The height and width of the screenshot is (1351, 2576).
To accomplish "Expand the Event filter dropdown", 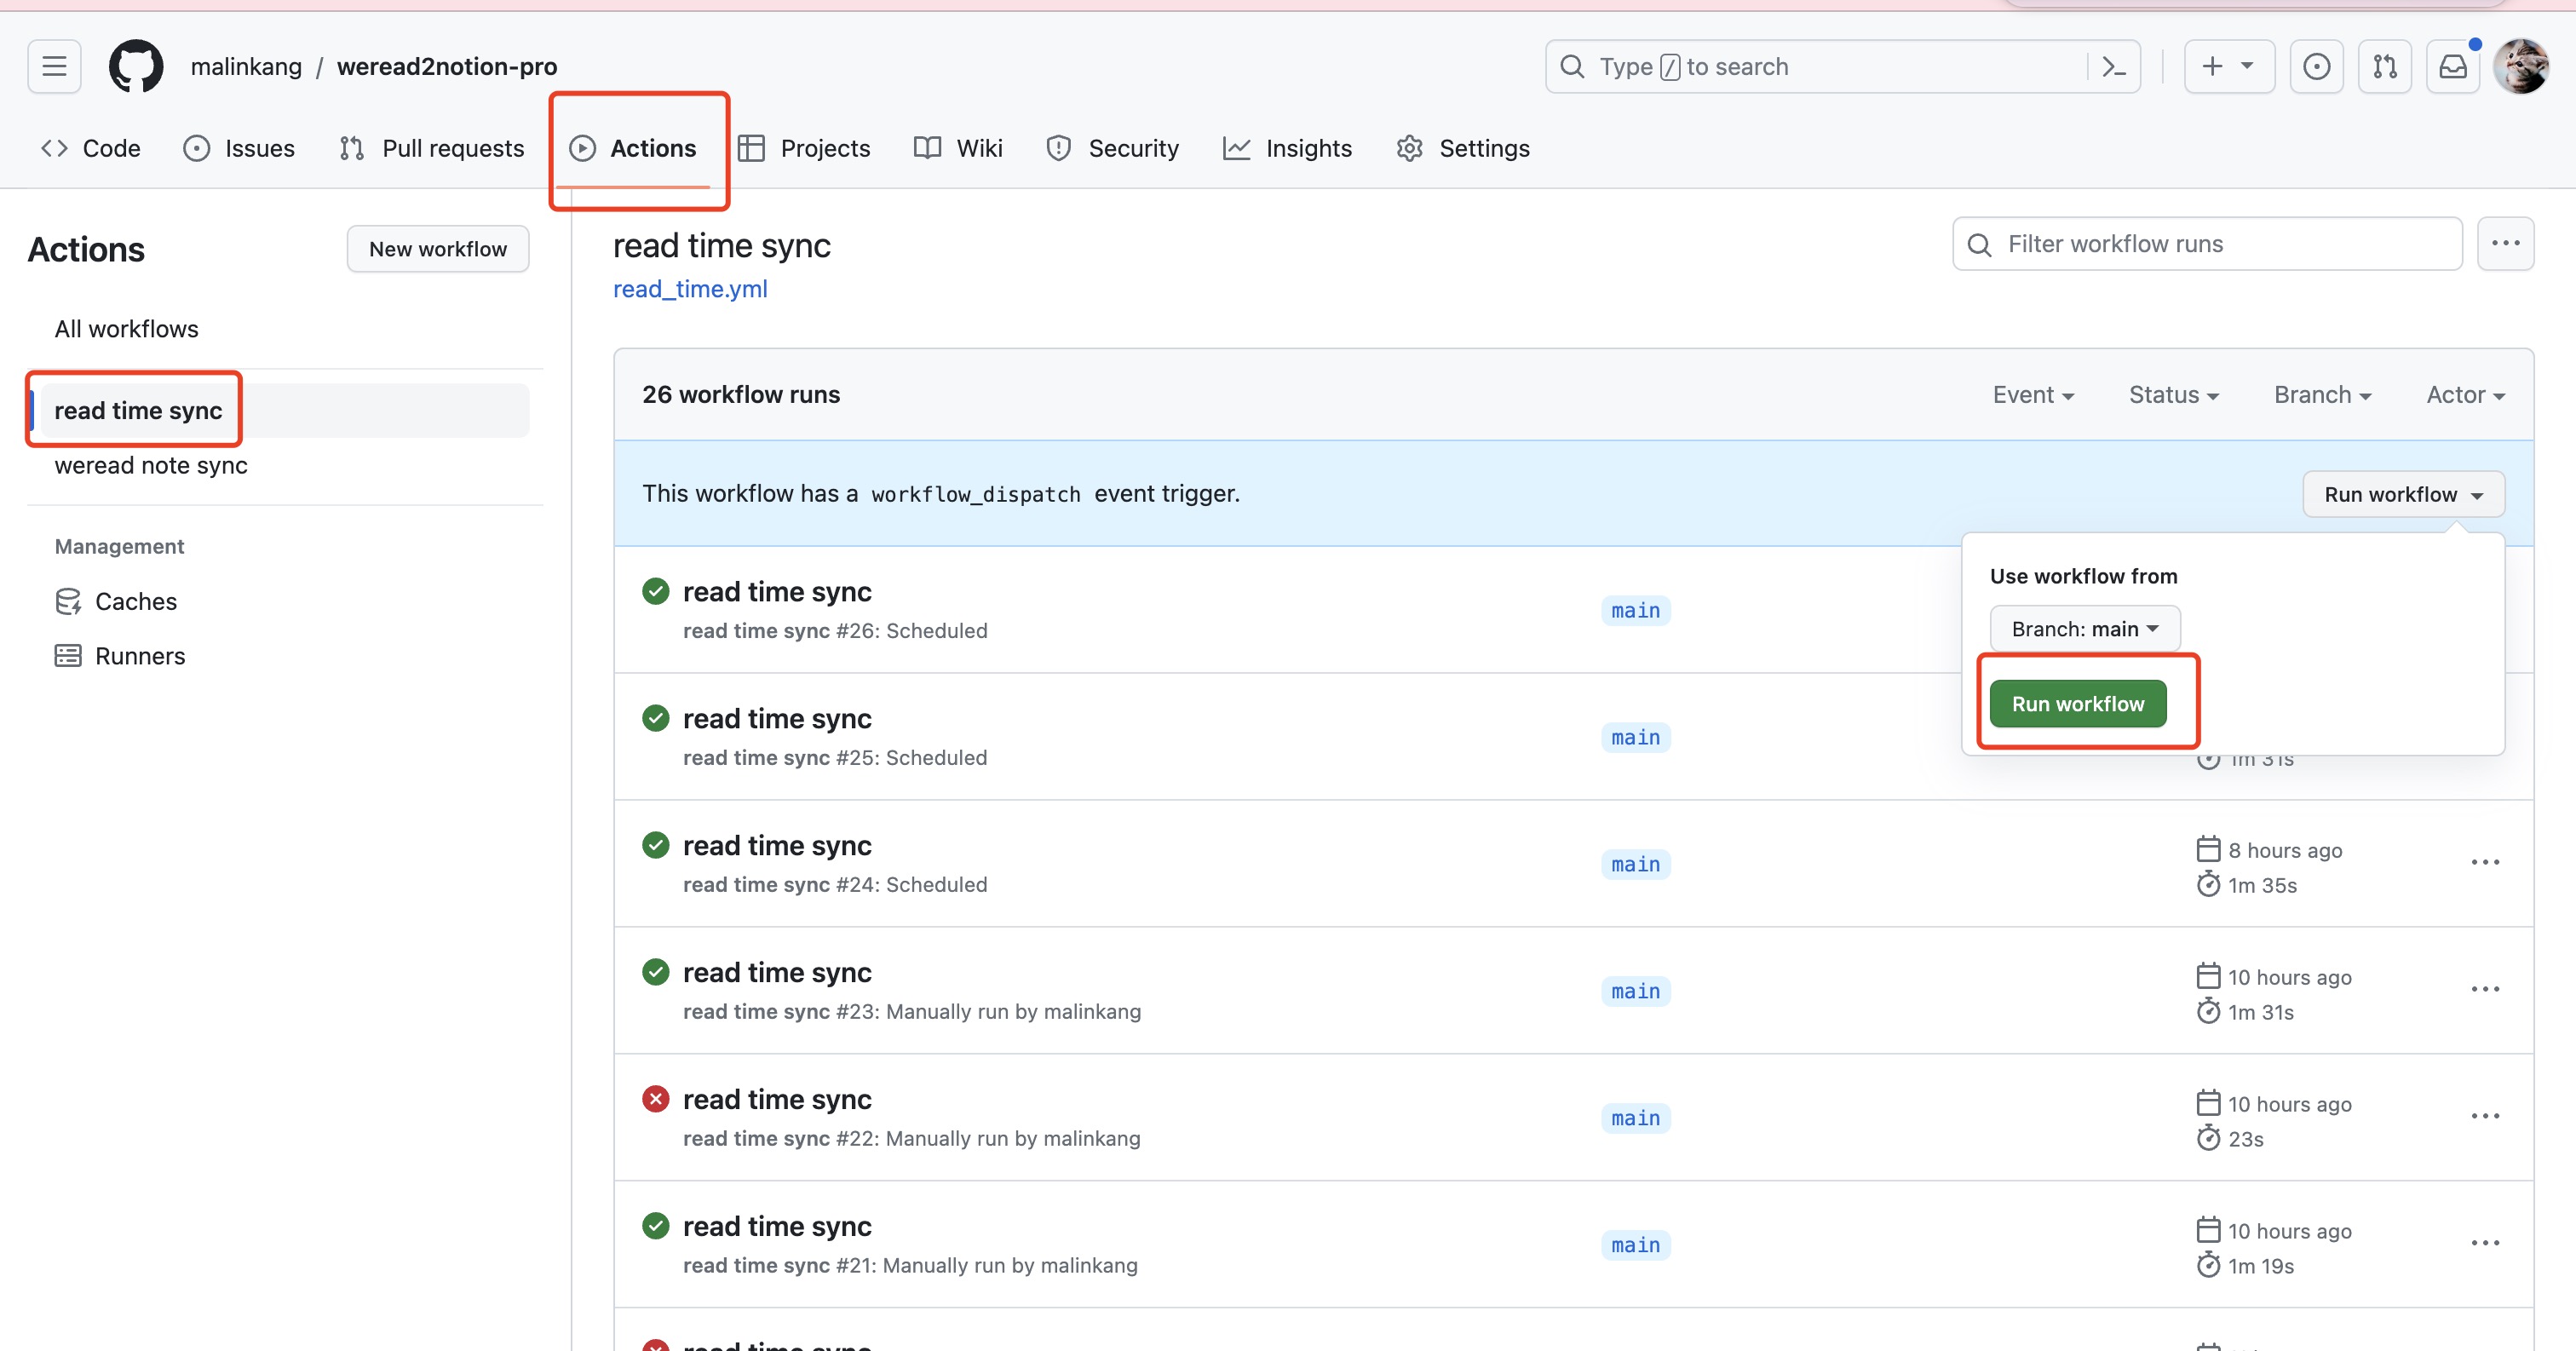I will click(x=2032, y=395).
